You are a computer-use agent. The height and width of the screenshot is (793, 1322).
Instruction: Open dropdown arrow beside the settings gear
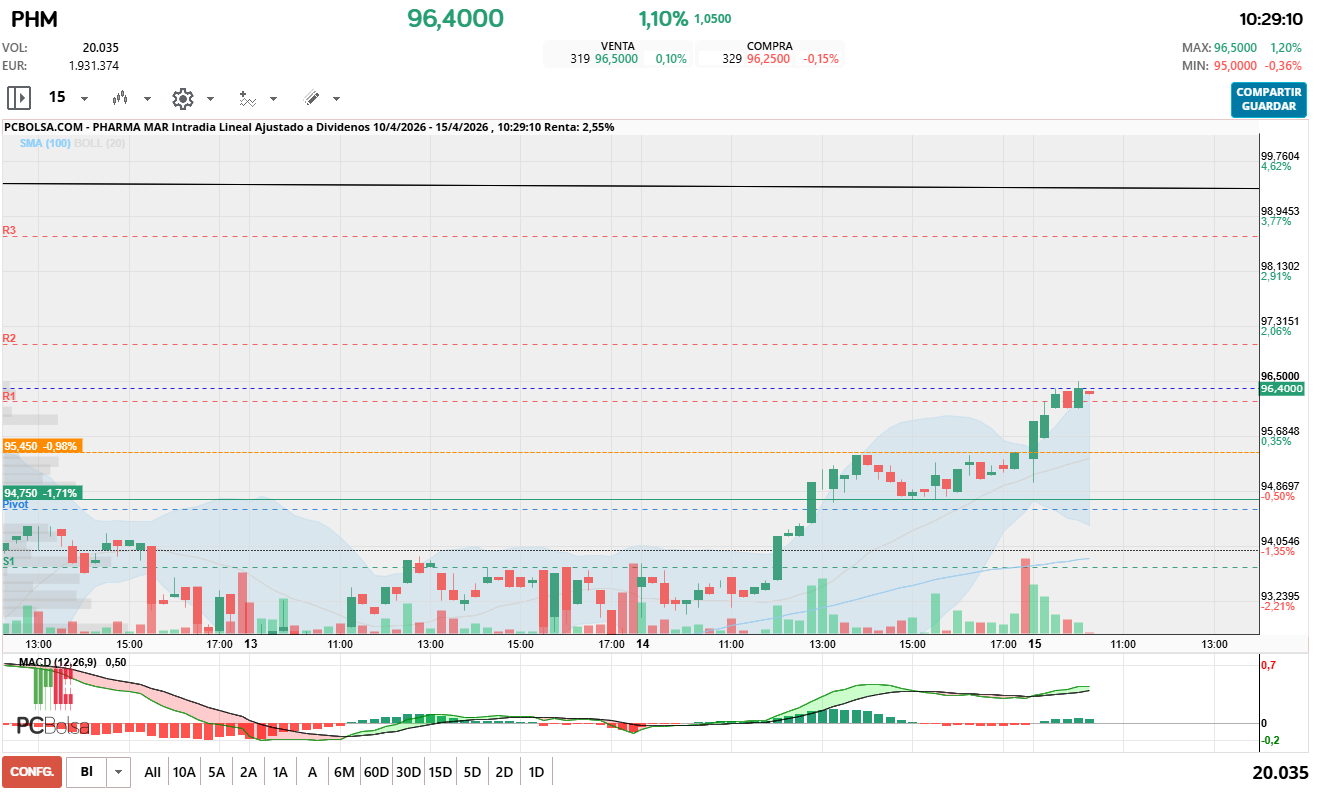click(x=210, y=99)
